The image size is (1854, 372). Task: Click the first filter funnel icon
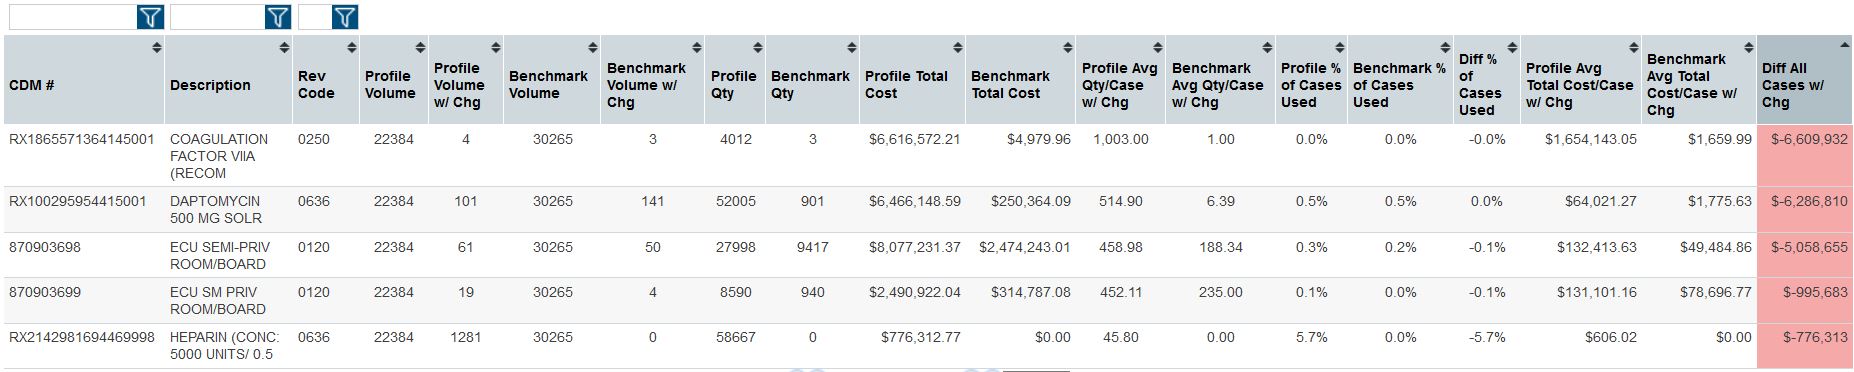coord(150,17)
